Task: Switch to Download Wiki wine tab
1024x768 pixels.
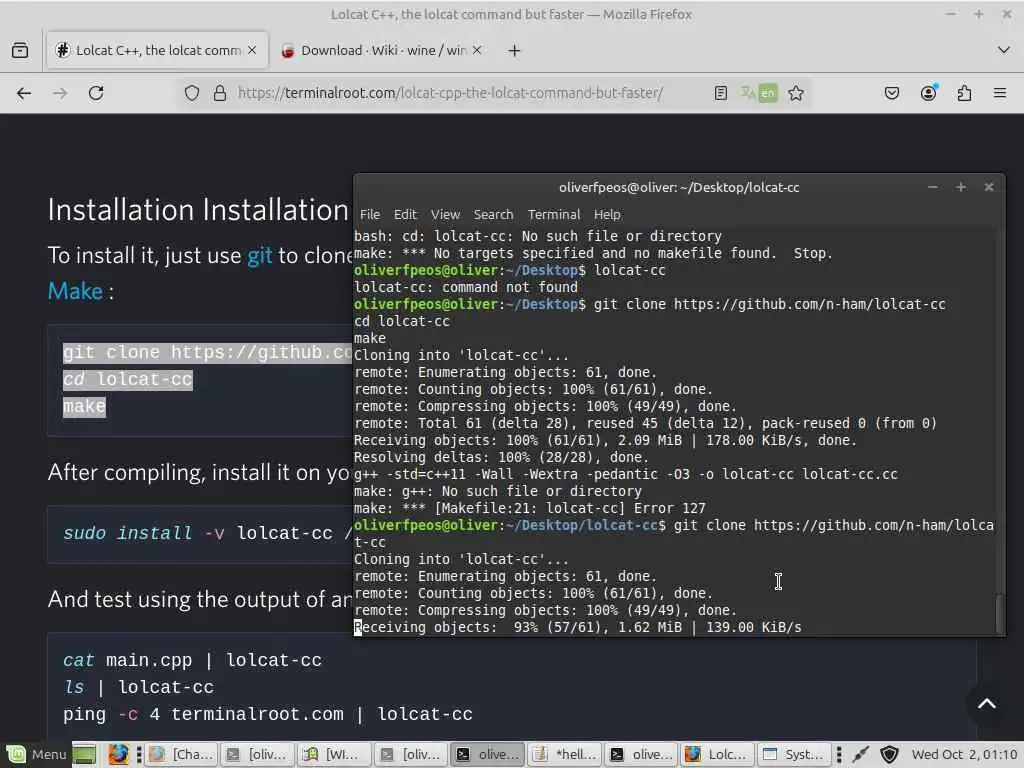Action: tap(383, 50)
